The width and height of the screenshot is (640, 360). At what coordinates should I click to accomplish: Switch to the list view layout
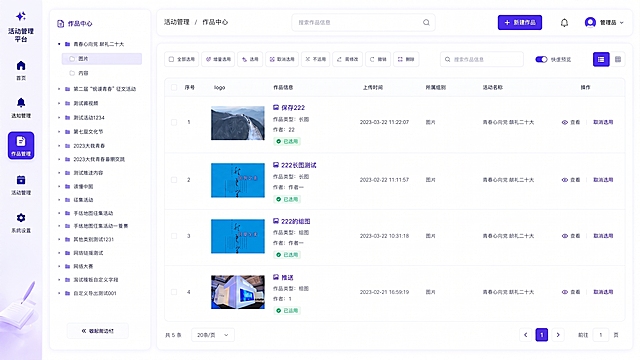pyautogui.click(x=601, y=59)
